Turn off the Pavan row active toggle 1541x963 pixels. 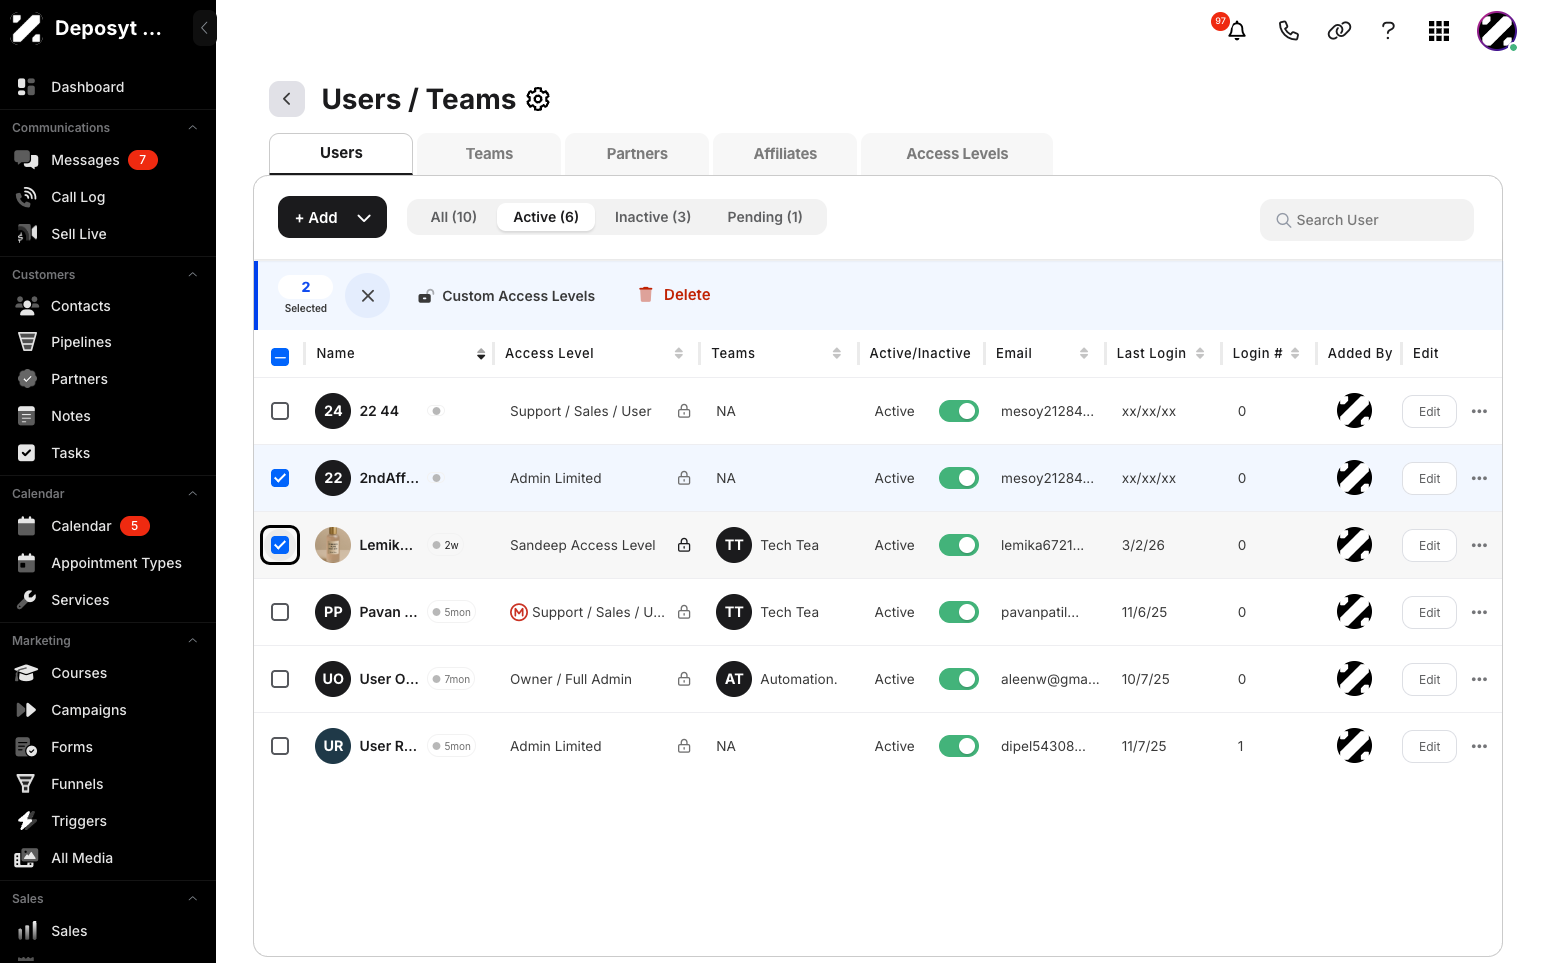pos(958,612)
